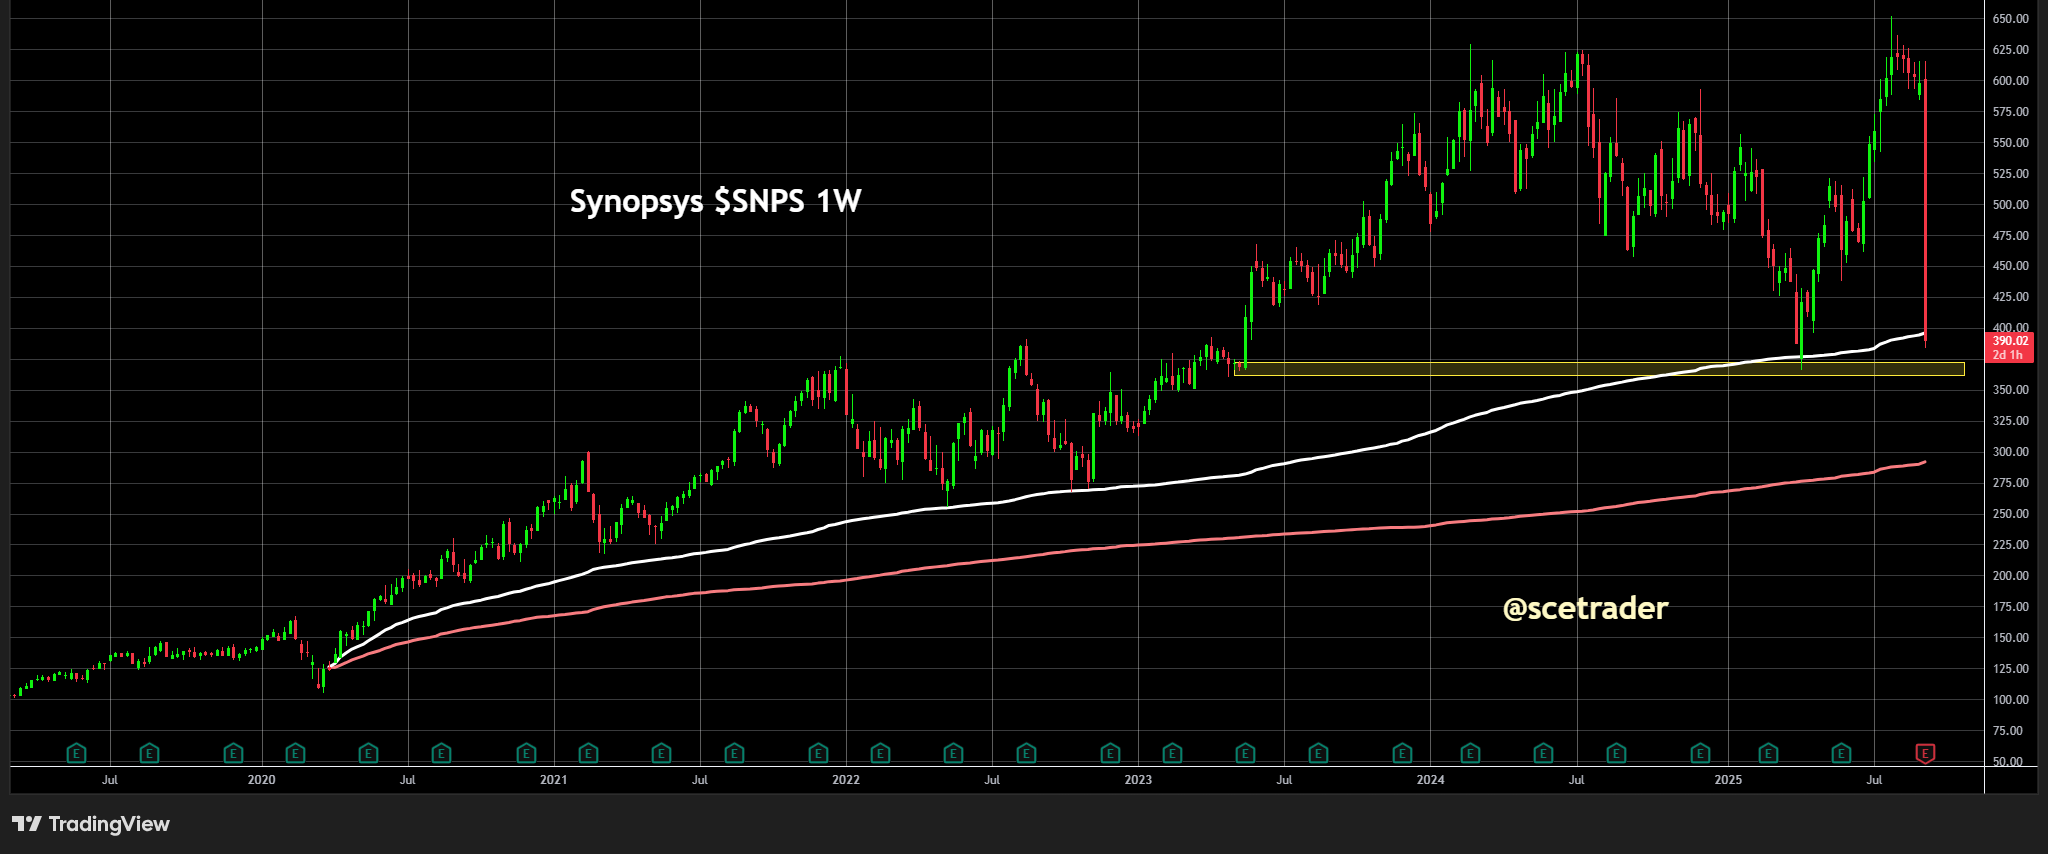Click the Jul label after 2025
Image resolution: width=2048 pixels, height=854 pixels.
click(1874, 780)
